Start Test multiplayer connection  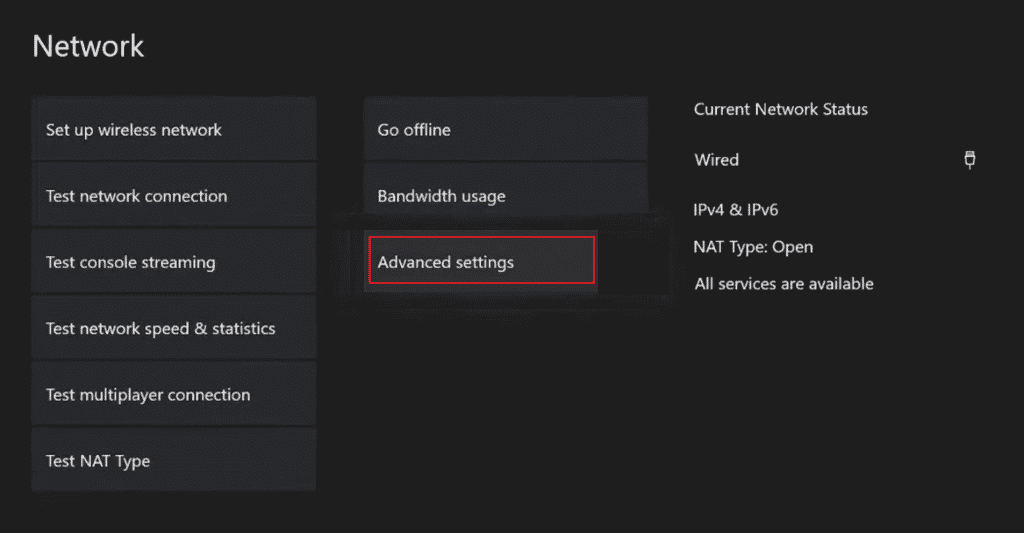pyautogui.click(x=174, y=394)
